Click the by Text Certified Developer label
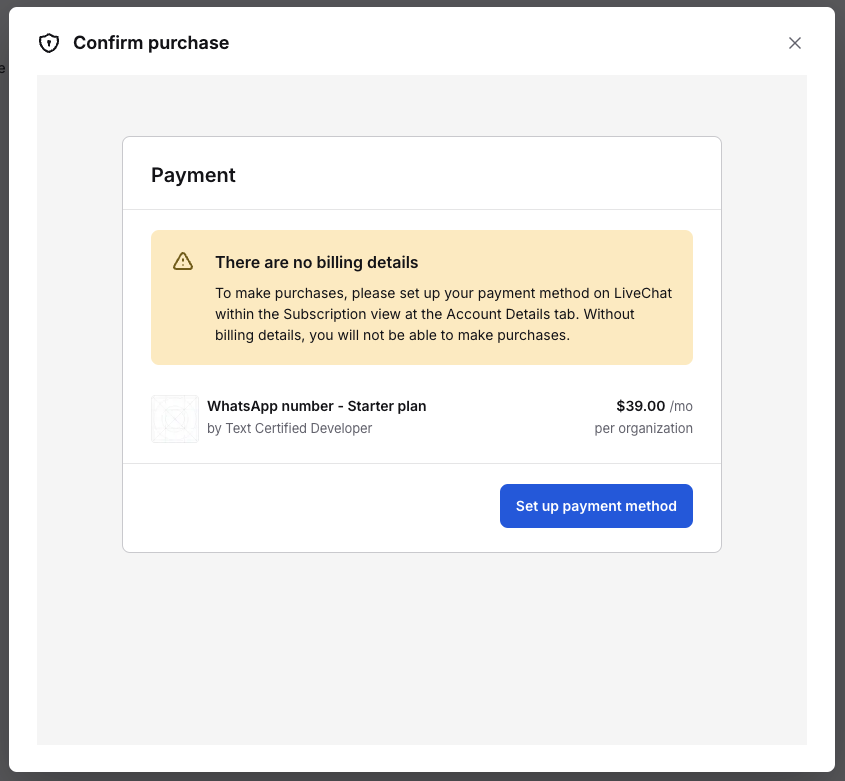 [289, 428]
